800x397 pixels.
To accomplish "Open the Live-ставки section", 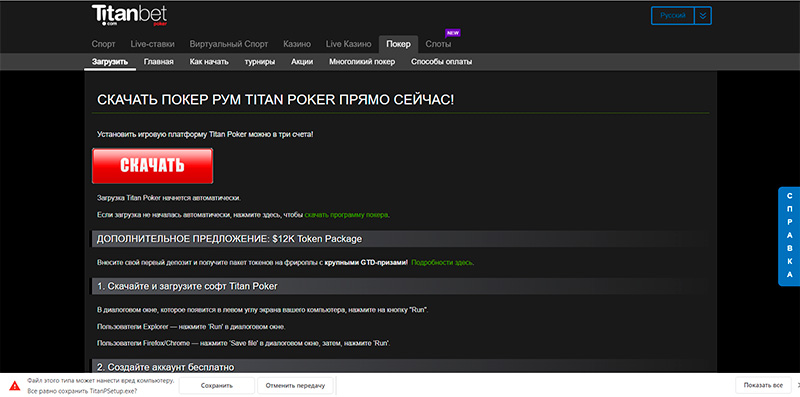I will [x=153, y=44].
